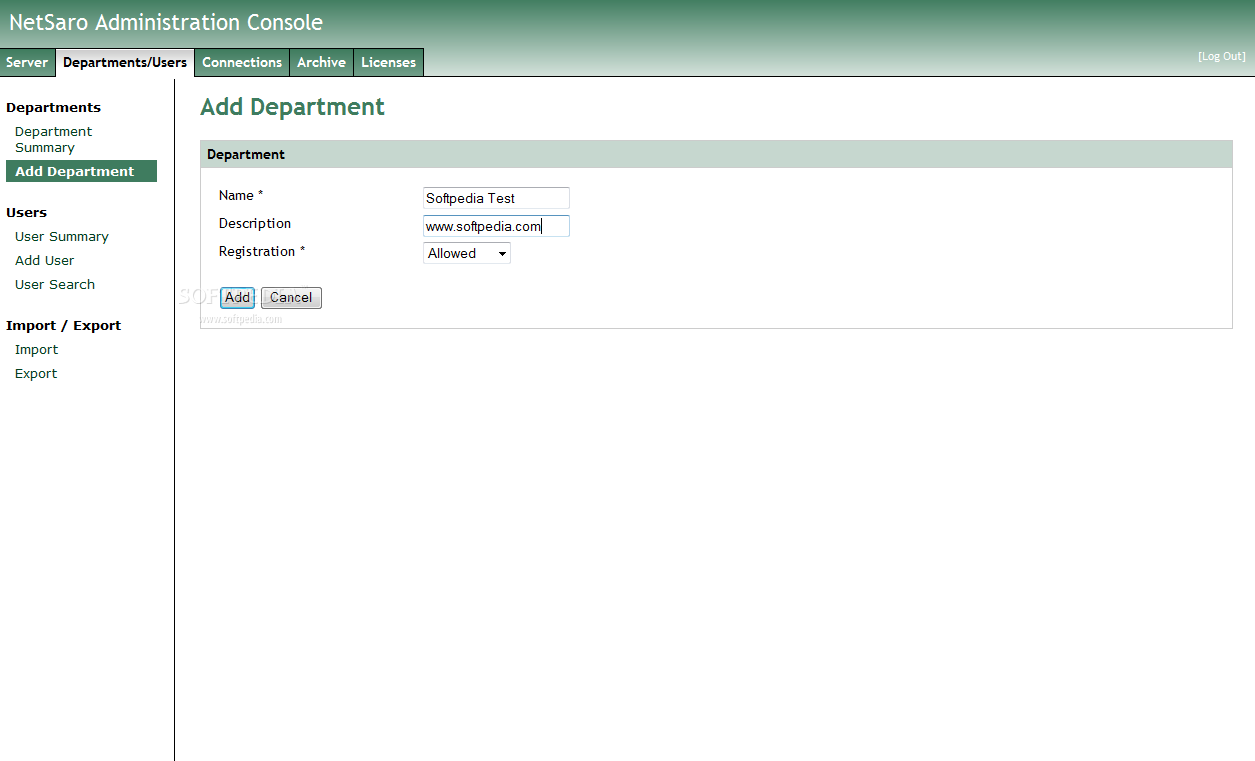
Task: Focus the department Name field
Action: 496,198
